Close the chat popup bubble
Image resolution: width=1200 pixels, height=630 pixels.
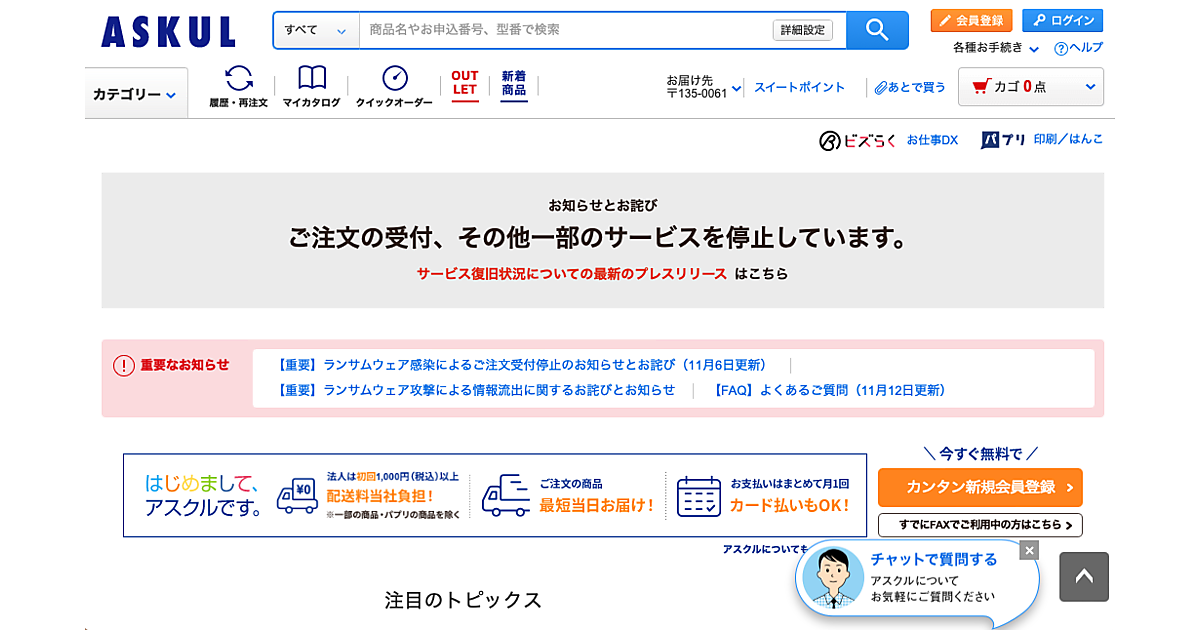(x=1030, y=550)
